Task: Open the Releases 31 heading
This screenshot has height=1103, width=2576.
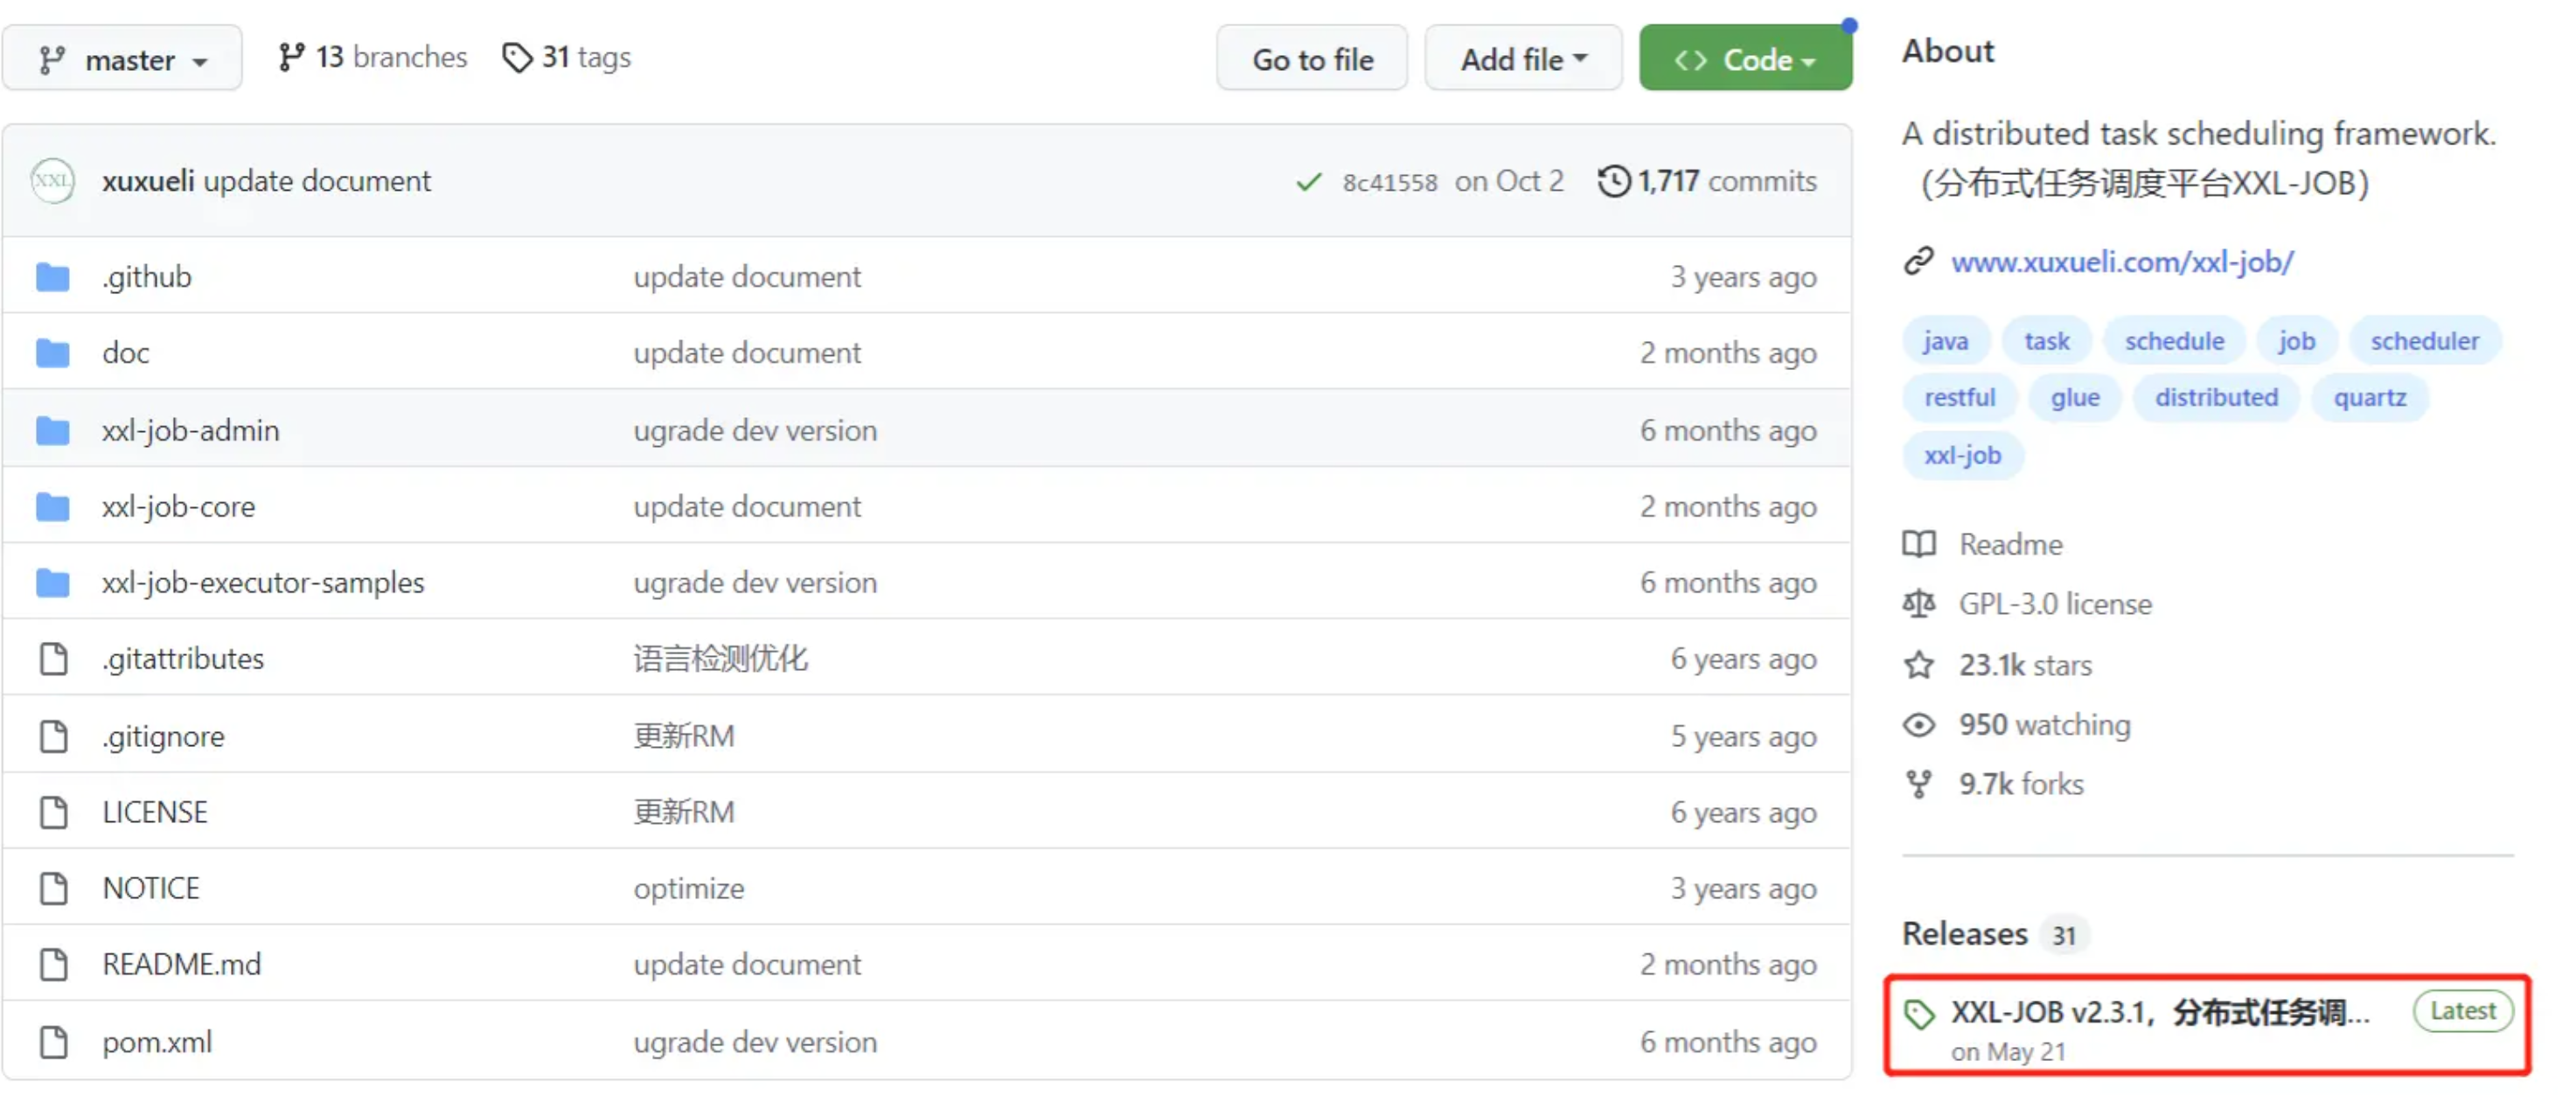Action: tap(1995, 934)
